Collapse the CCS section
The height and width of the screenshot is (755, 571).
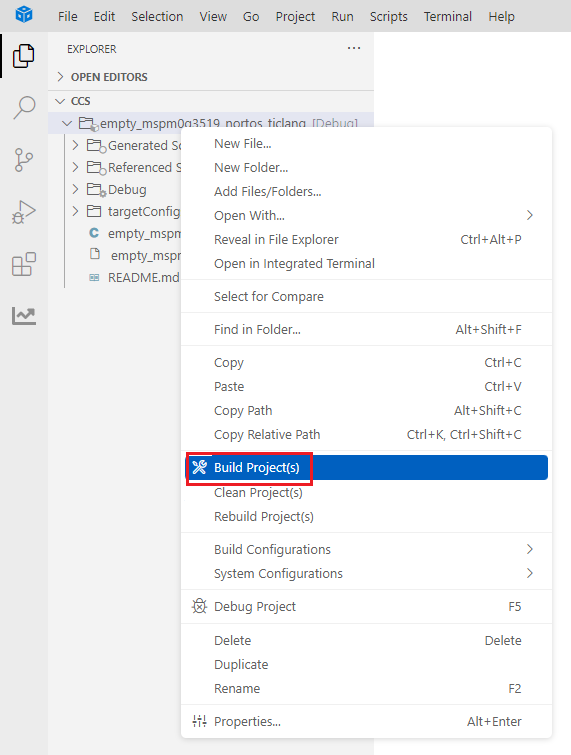tap(60, 101)
